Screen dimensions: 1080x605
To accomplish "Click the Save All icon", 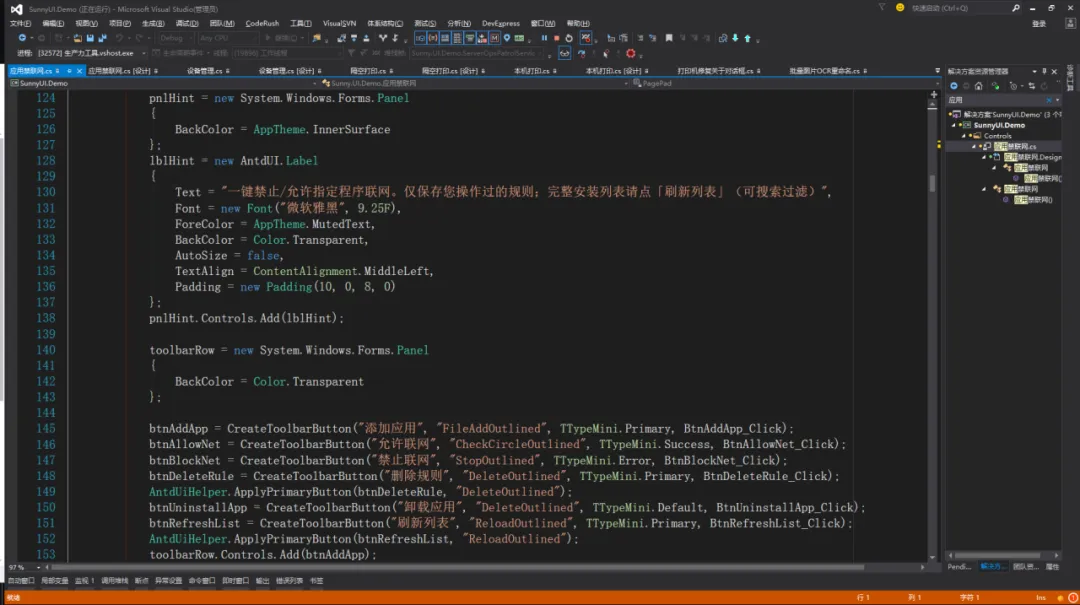I will point(103,39).
